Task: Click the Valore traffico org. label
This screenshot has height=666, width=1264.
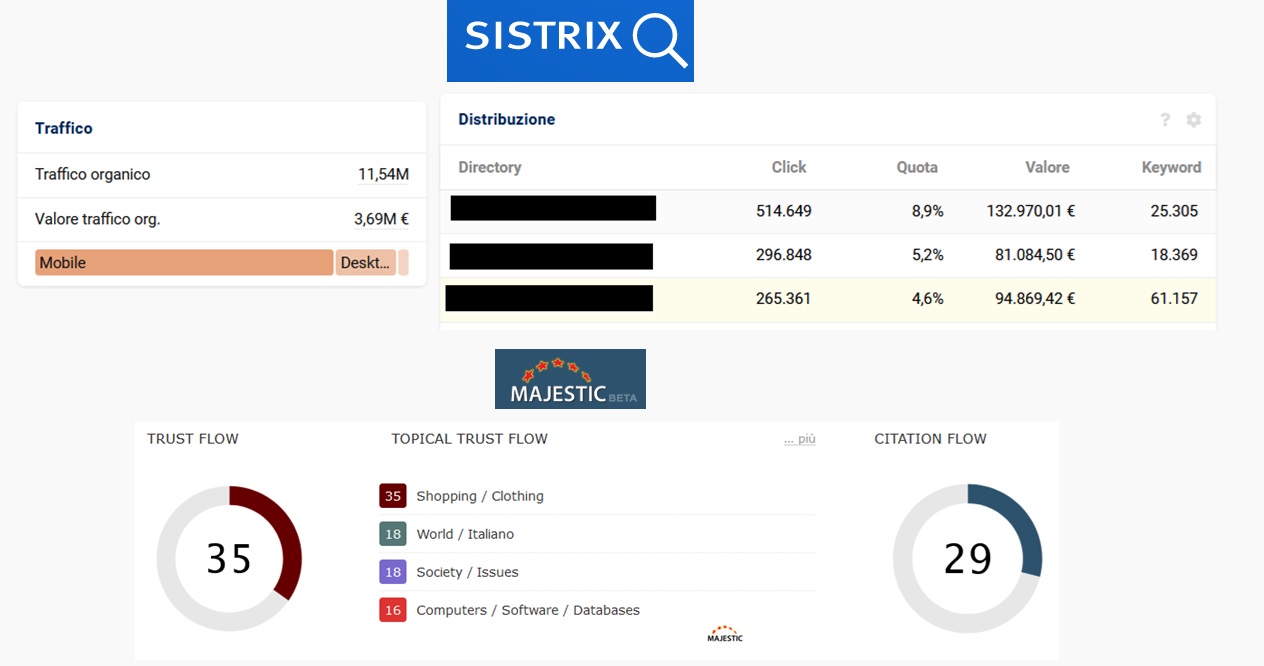Action: 98,219
